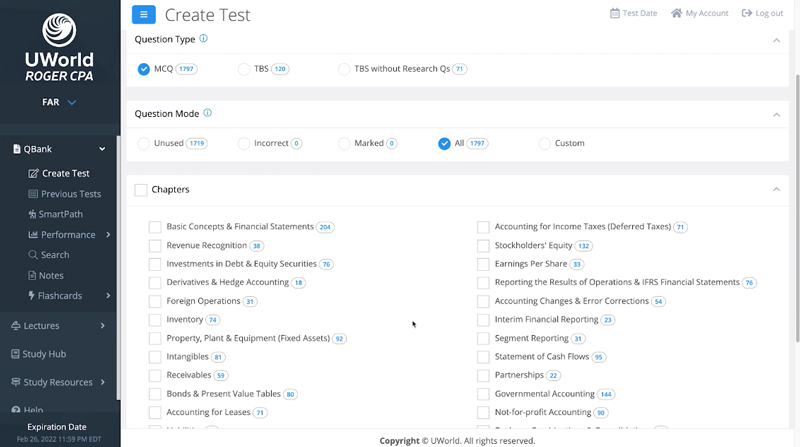The width and height of the screenshot is (800, 447).
Task: Open Previous Tests in the sidebar
Action: [x=70, y=194]
